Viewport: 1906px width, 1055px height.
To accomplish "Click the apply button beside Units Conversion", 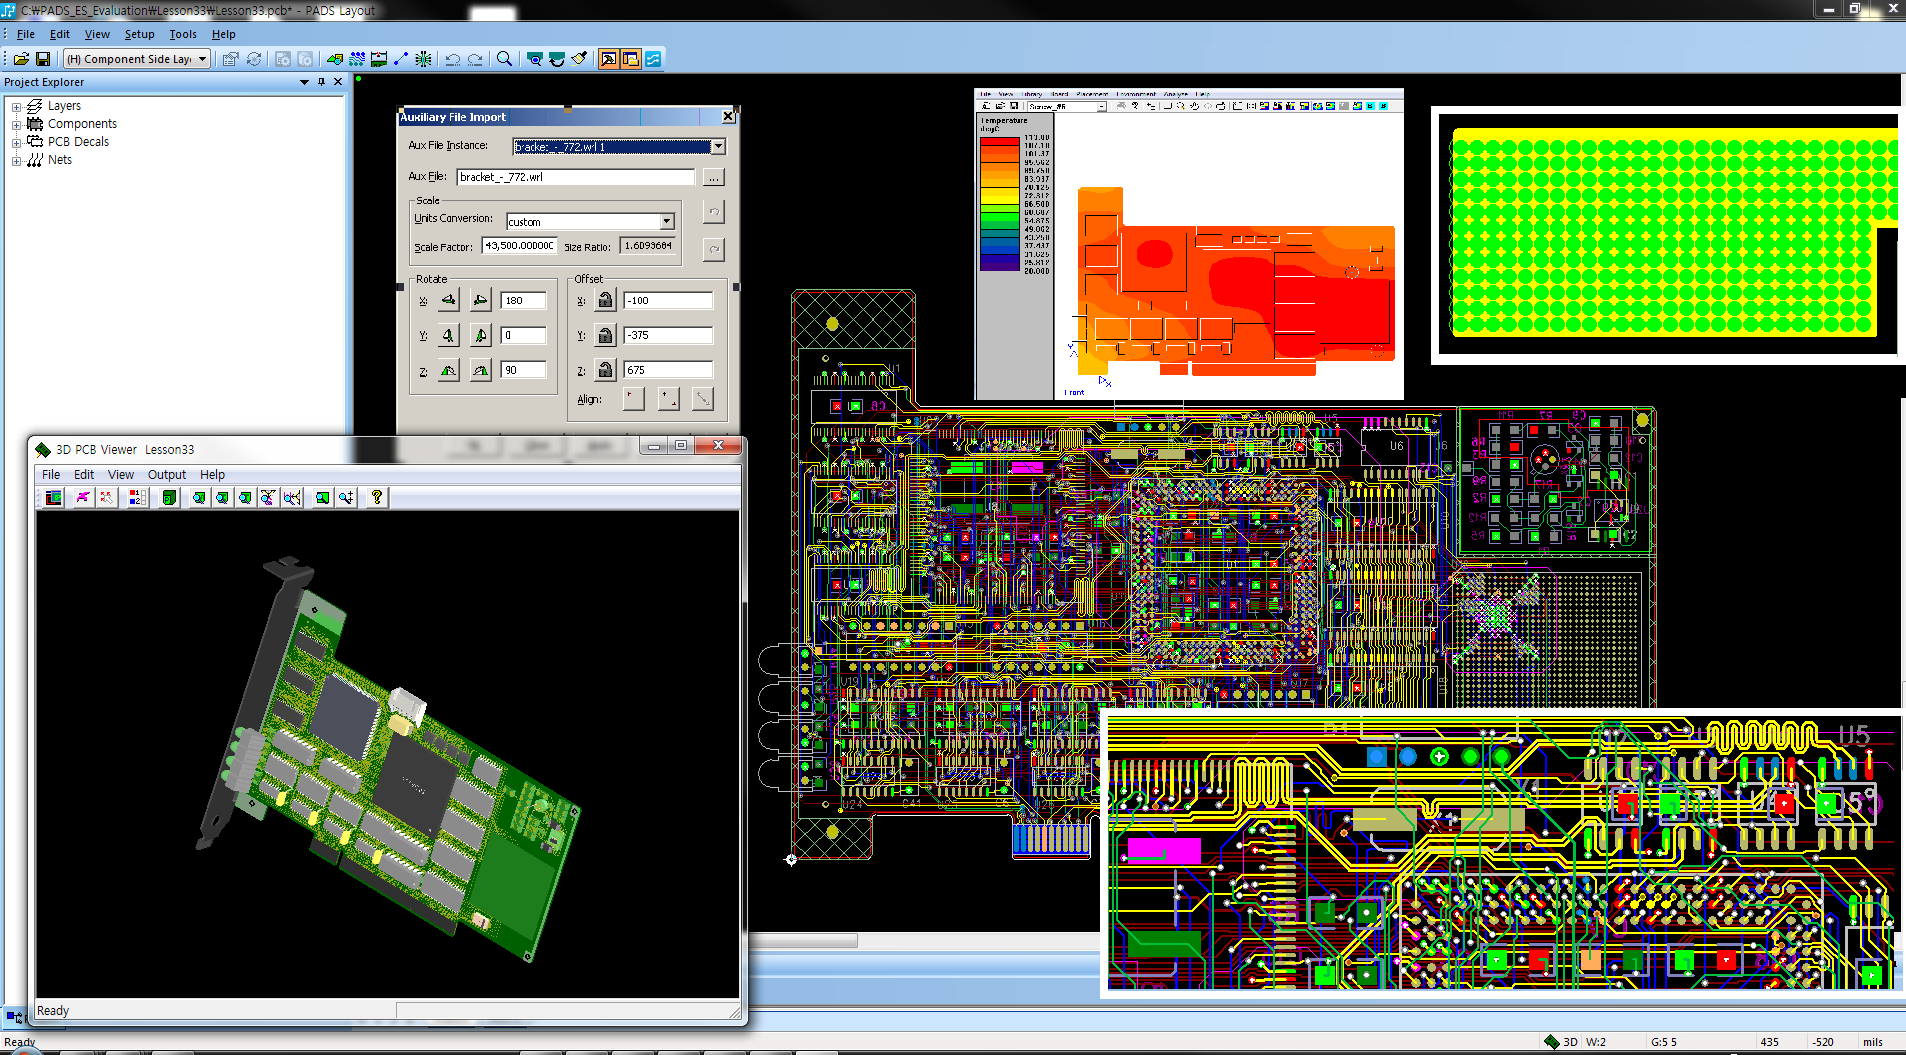I will click(713, 212).
